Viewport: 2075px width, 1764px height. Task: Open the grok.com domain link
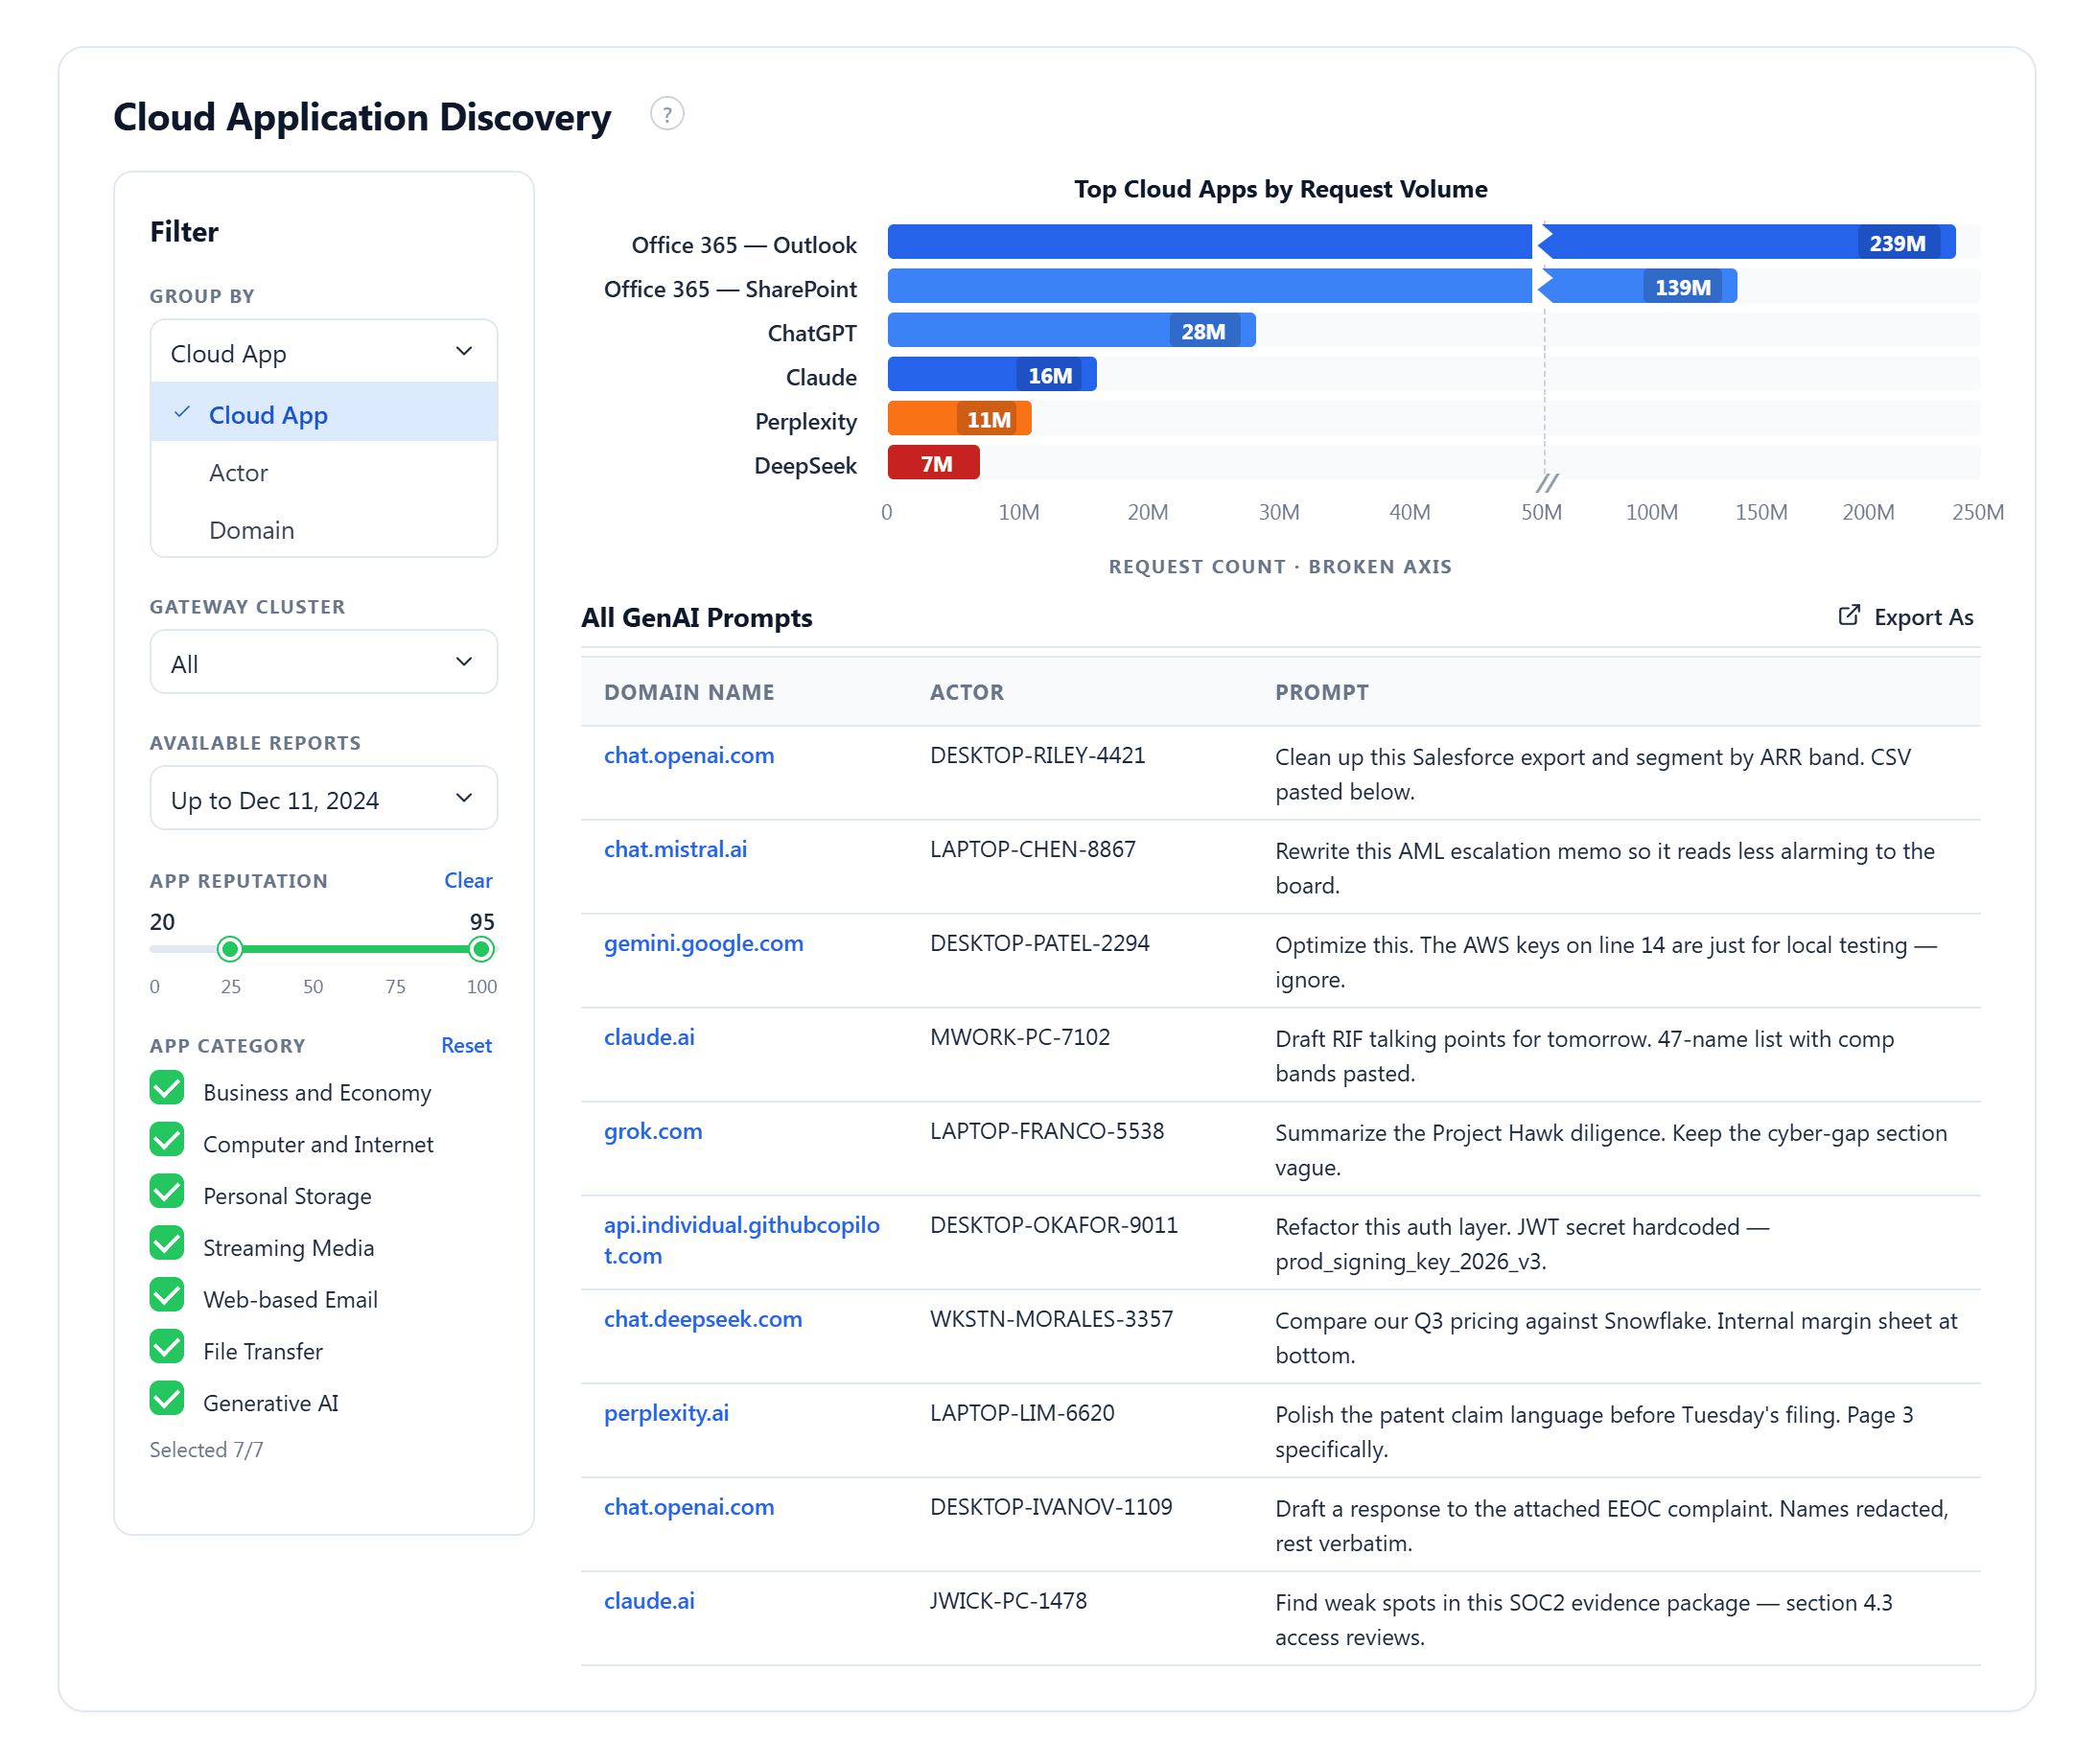pos(653,1131)
